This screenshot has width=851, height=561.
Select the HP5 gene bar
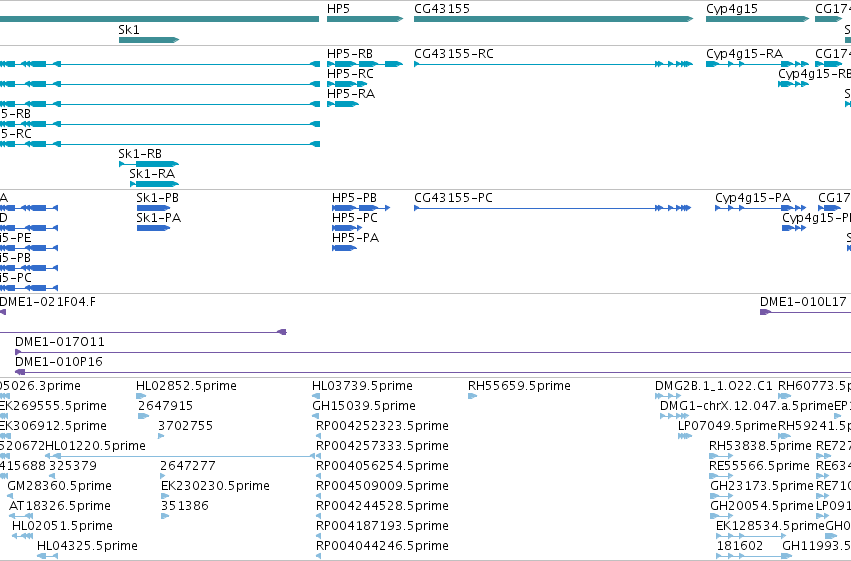[365, 19]
